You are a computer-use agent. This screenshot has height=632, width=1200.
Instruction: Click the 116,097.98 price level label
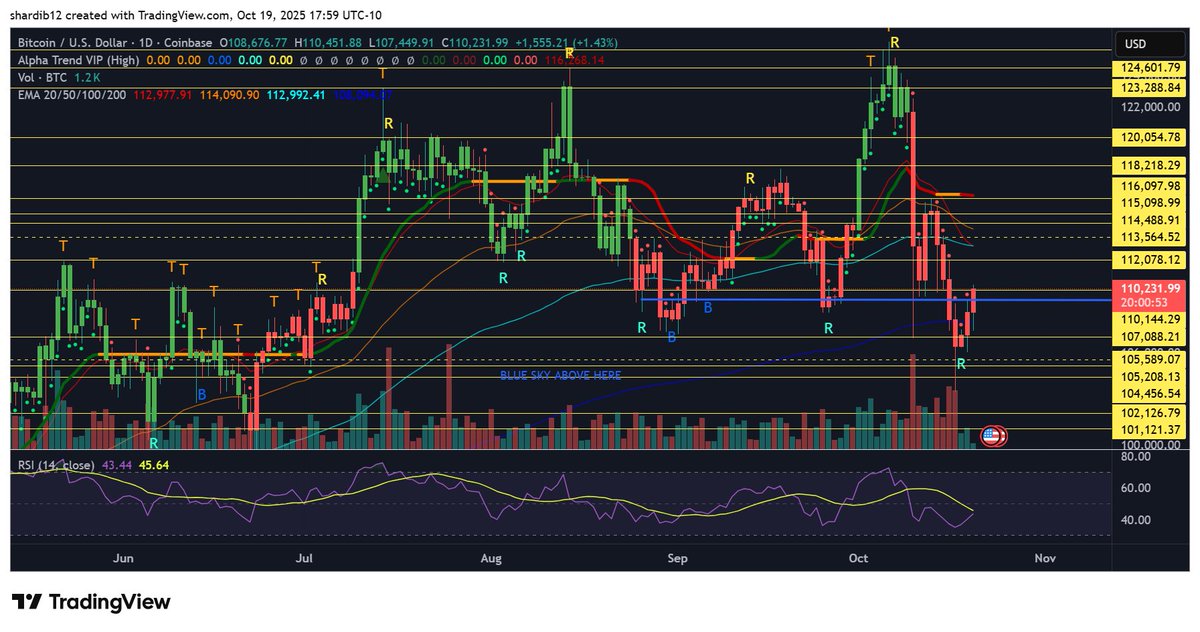[1151, 187]
